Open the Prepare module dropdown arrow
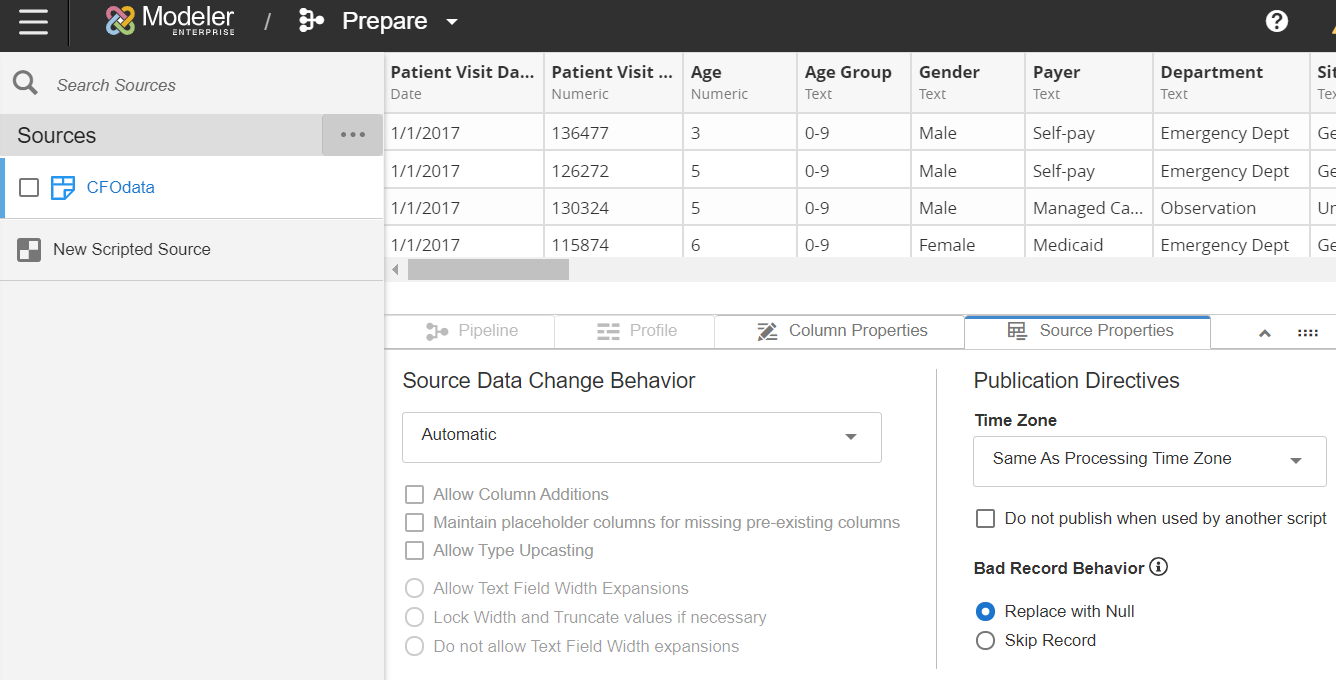This screenshot has width=1336, height=680. coord(452,22)
